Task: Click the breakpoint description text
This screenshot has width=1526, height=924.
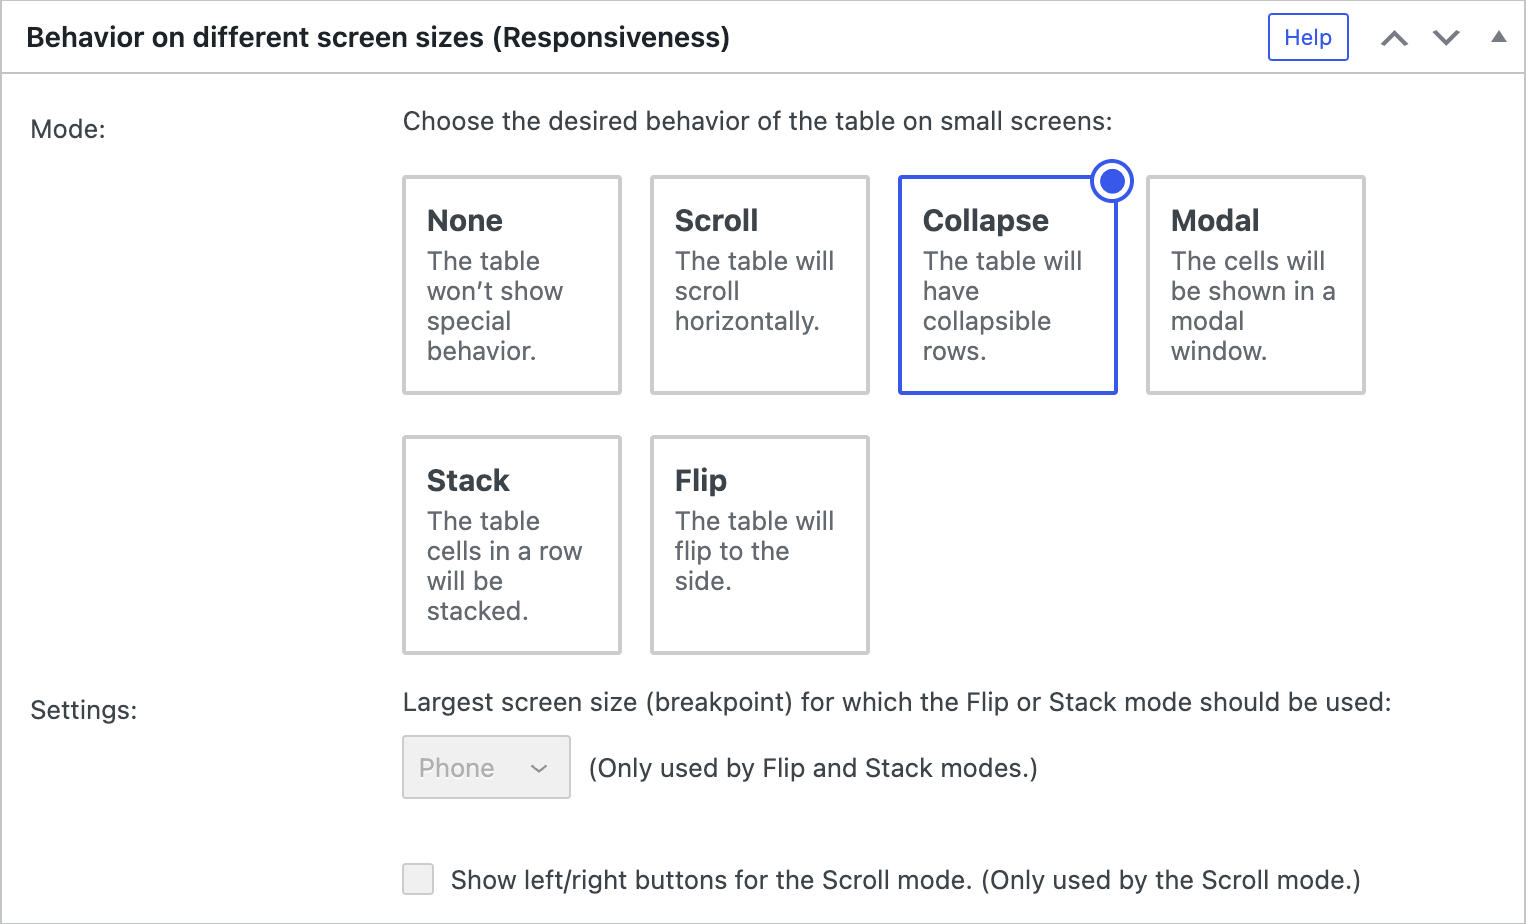Action: pos(897,702)
